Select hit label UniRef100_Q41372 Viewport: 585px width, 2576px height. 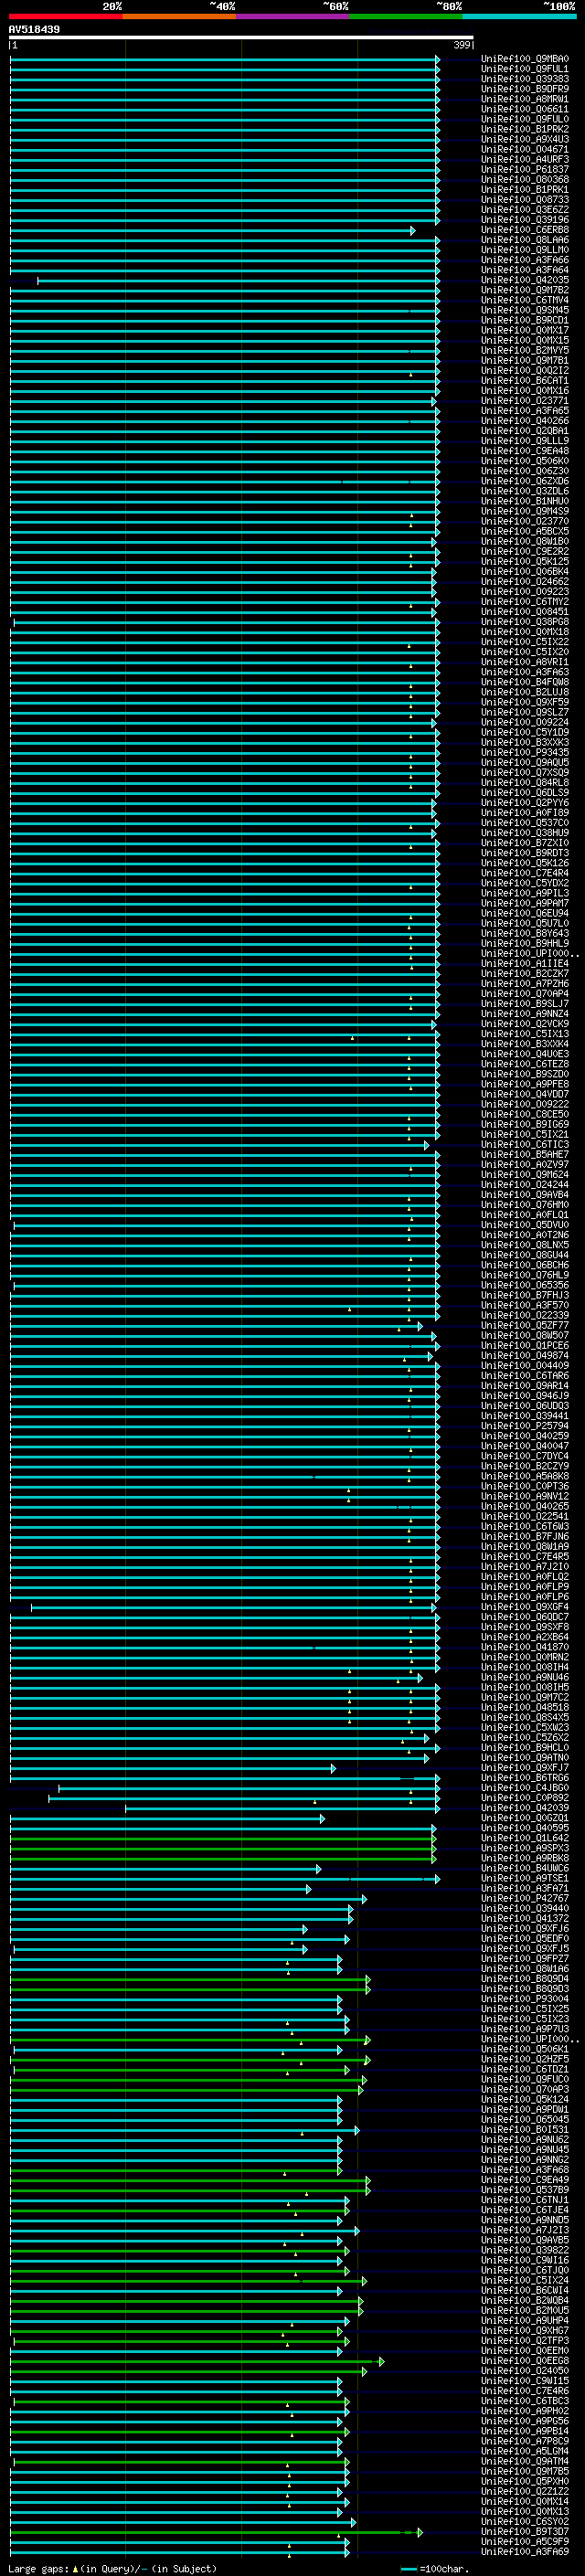(x=525, y=1918)
